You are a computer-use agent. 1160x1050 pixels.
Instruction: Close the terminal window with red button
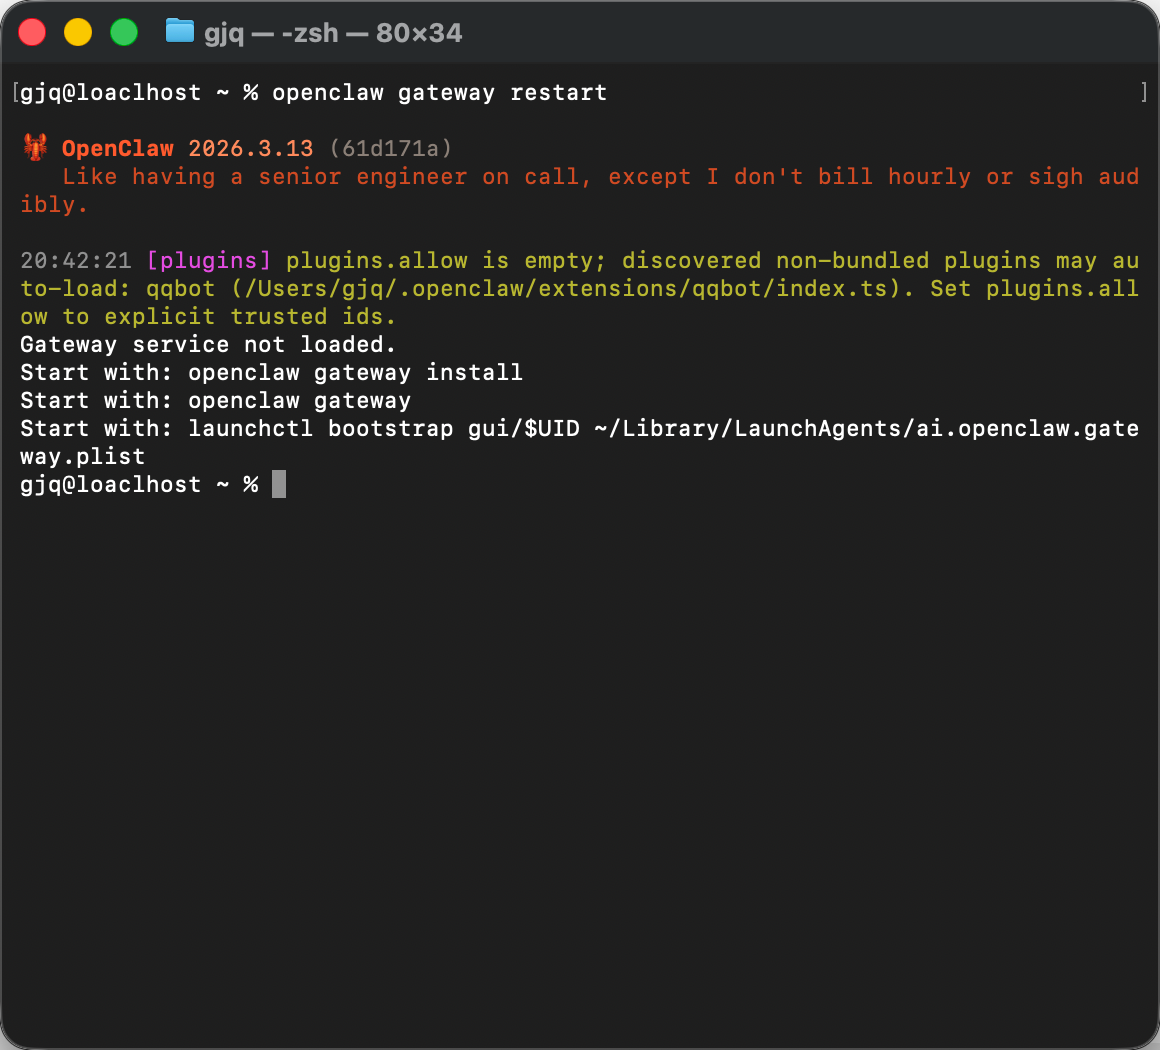click(33, 32)
